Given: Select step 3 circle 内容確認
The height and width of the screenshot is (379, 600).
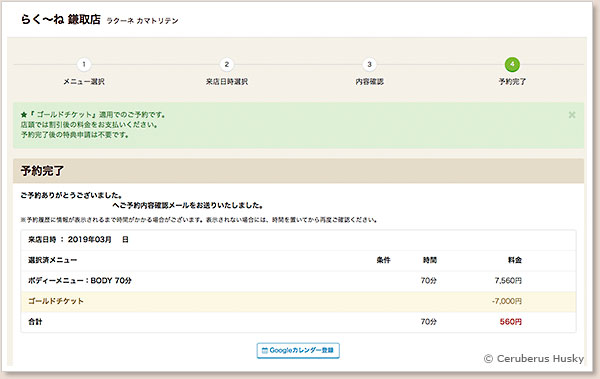Looking at the screenshot, I should coord(369,64).
